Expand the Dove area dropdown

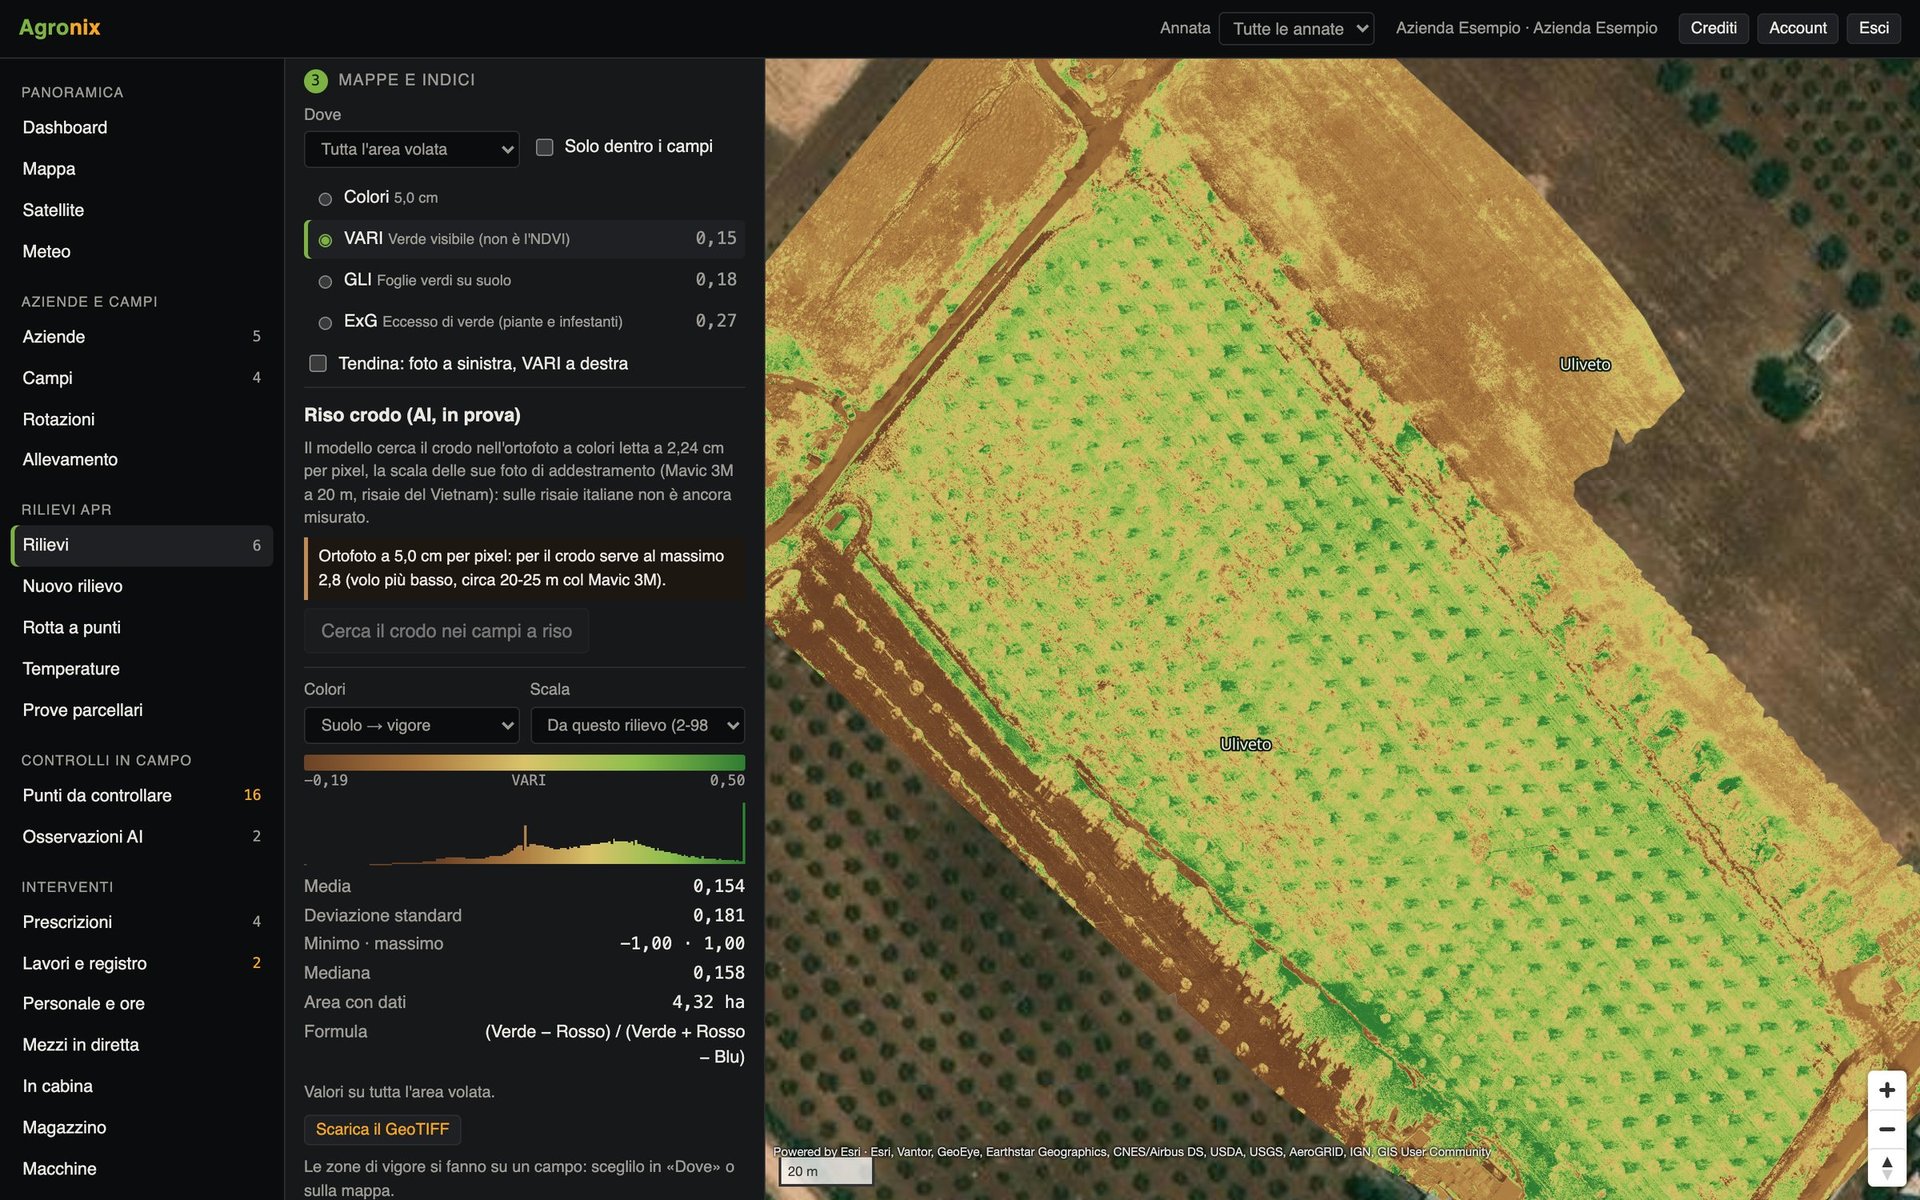click(x=411, y=149)
